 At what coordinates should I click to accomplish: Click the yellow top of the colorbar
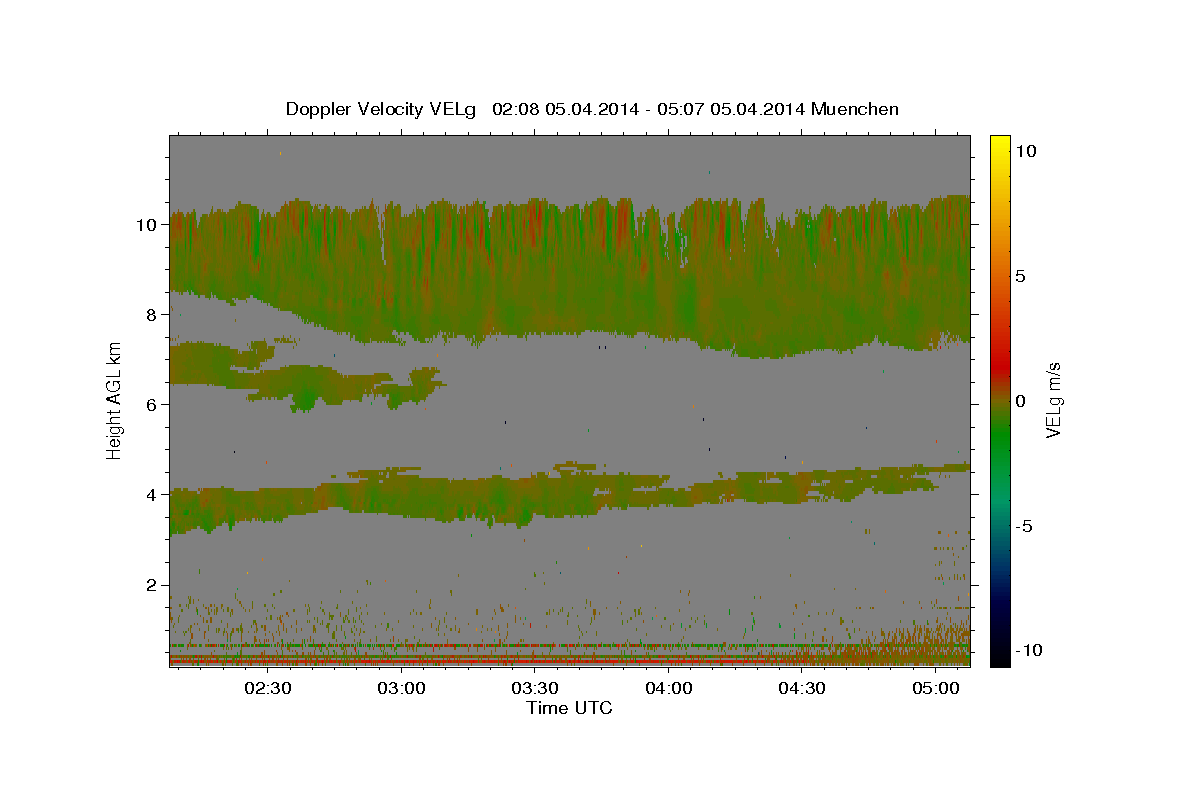coord(1000,145)
